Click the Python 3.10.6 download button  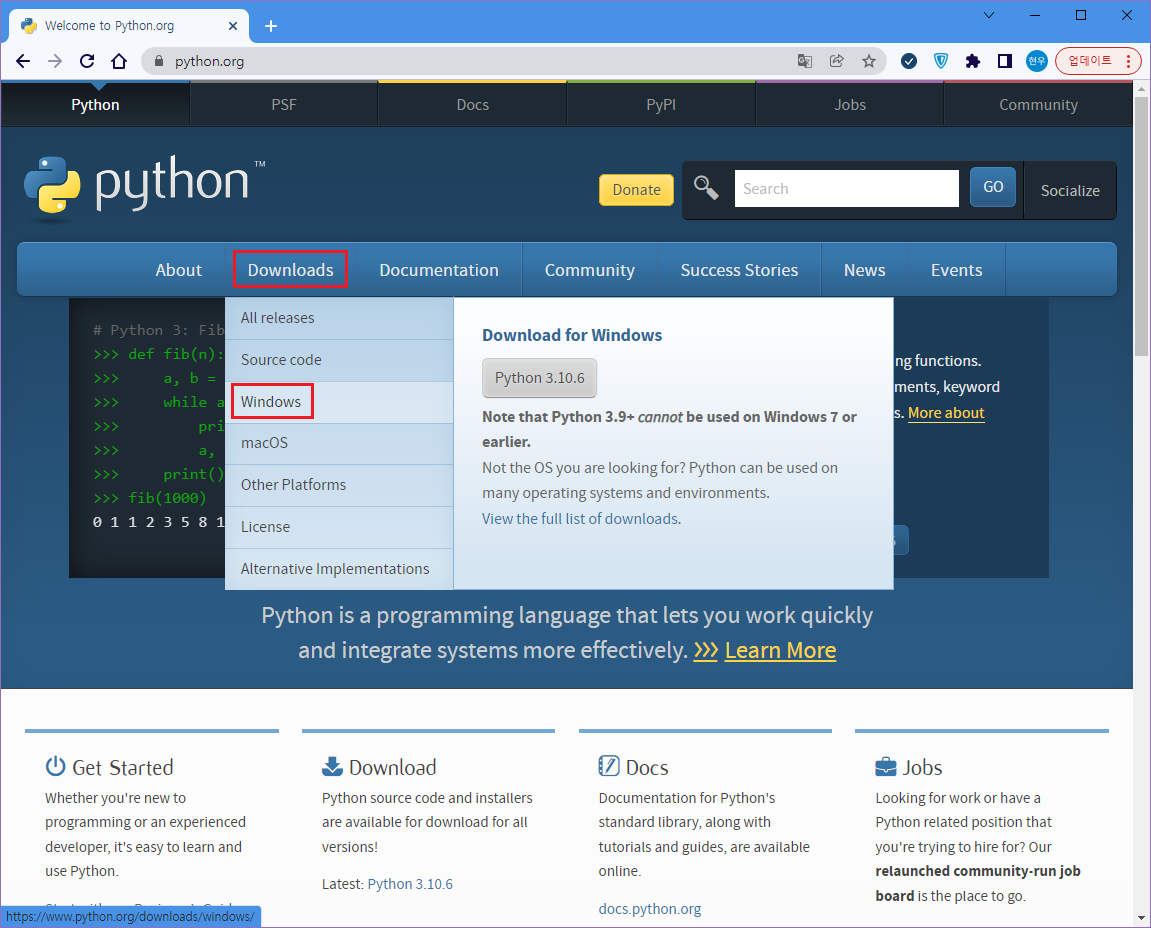pyautogui.click(x=540, y=377)
